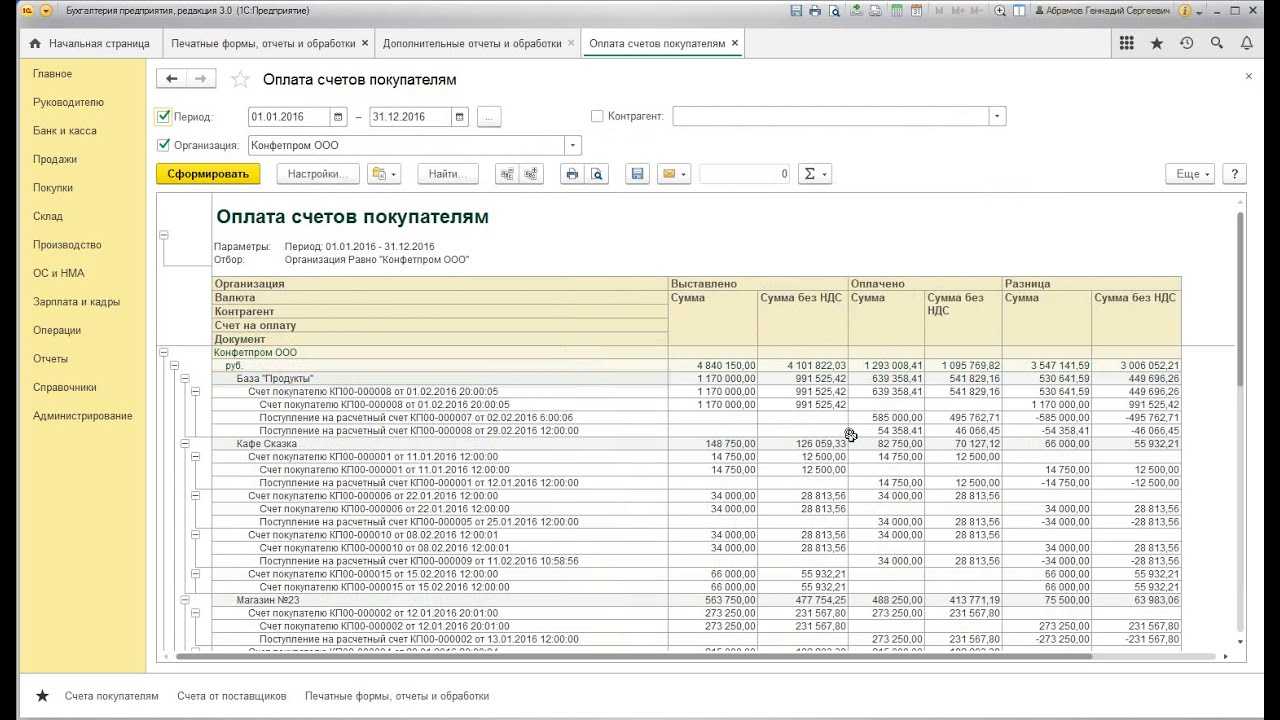The height and width of the screenshot is (720, 1280).
Task: Click the title bar zoom magnifier icon
Action: click(1000, 11)
